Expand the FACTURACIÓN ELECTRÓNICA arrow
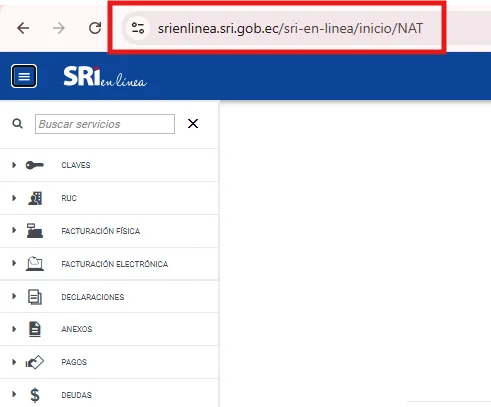 (14, 263)
